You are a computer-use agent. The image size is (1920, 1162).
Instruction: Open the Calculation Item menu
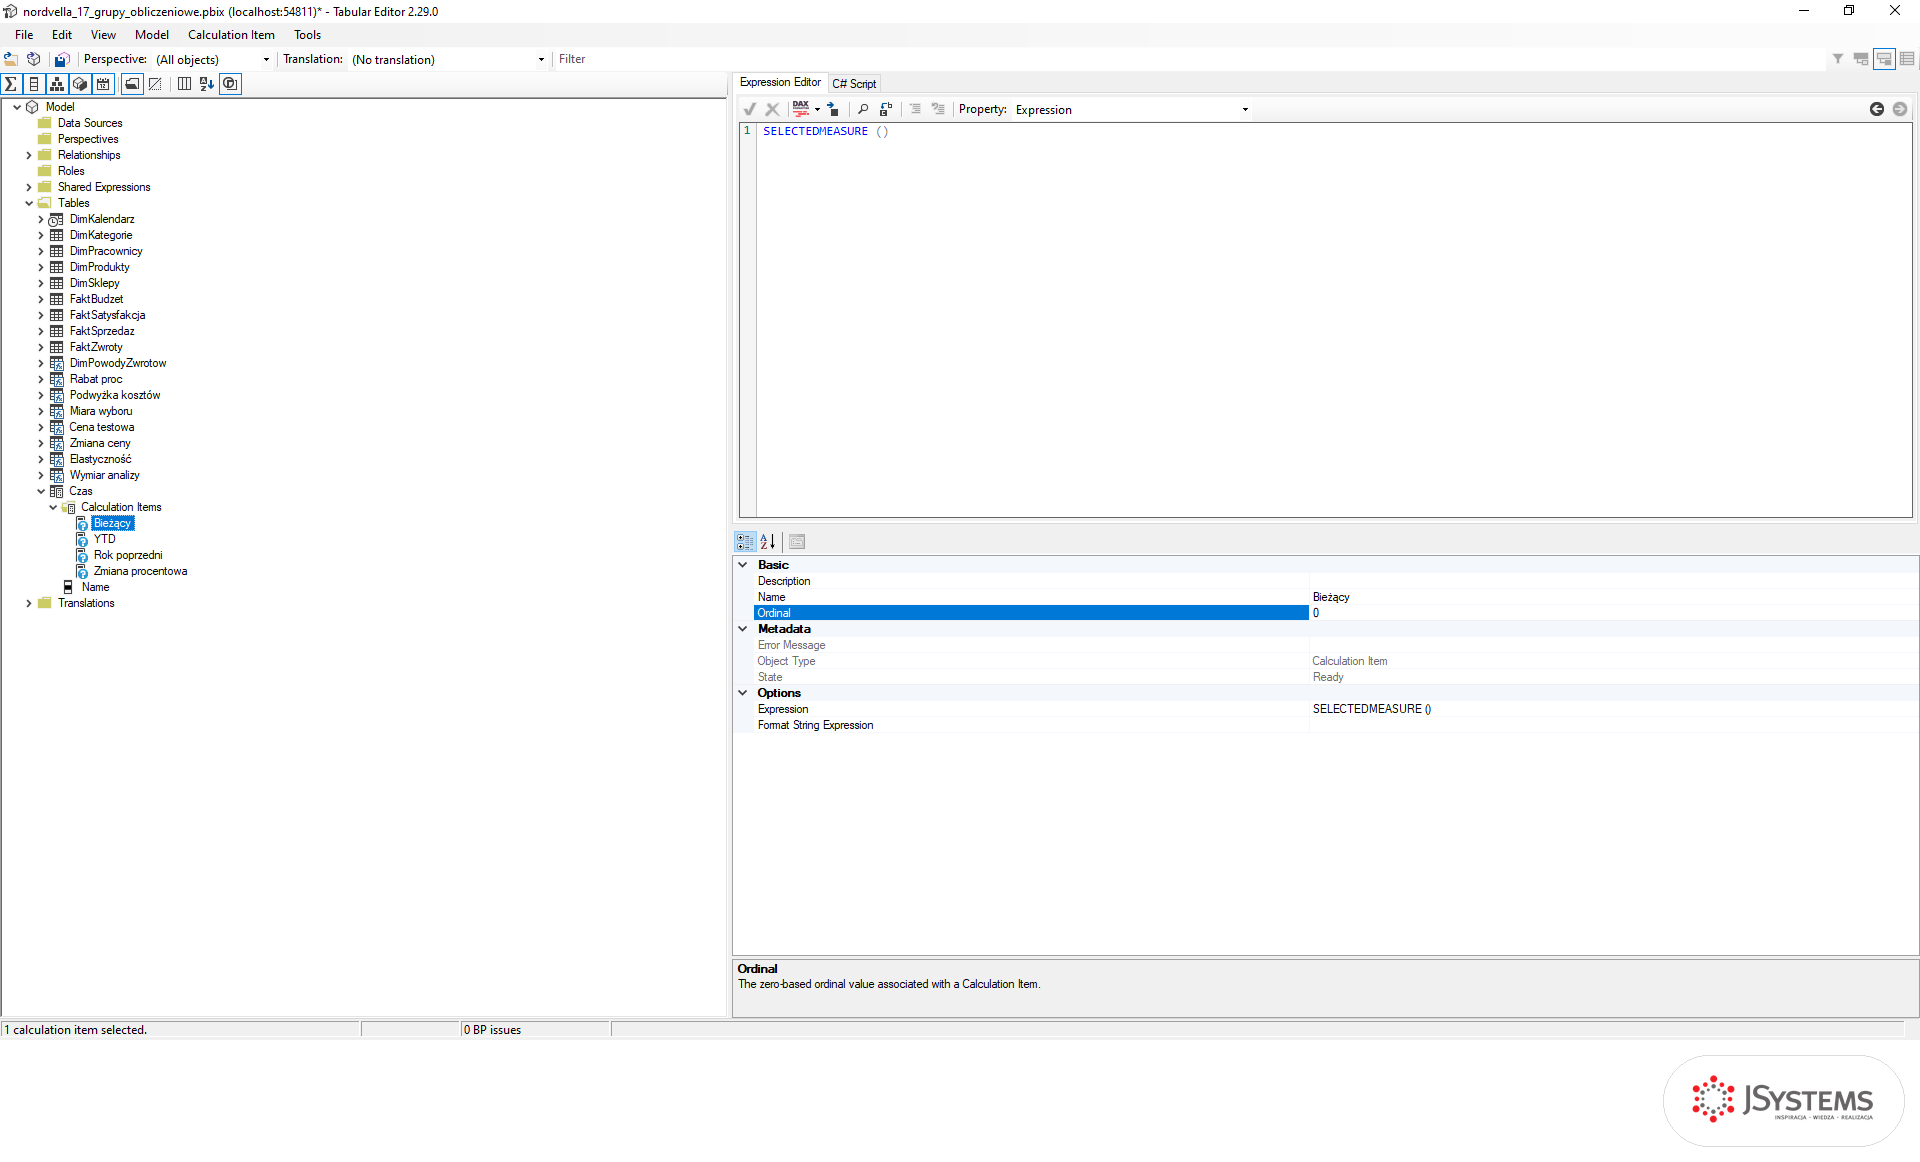tap(231, 35)
